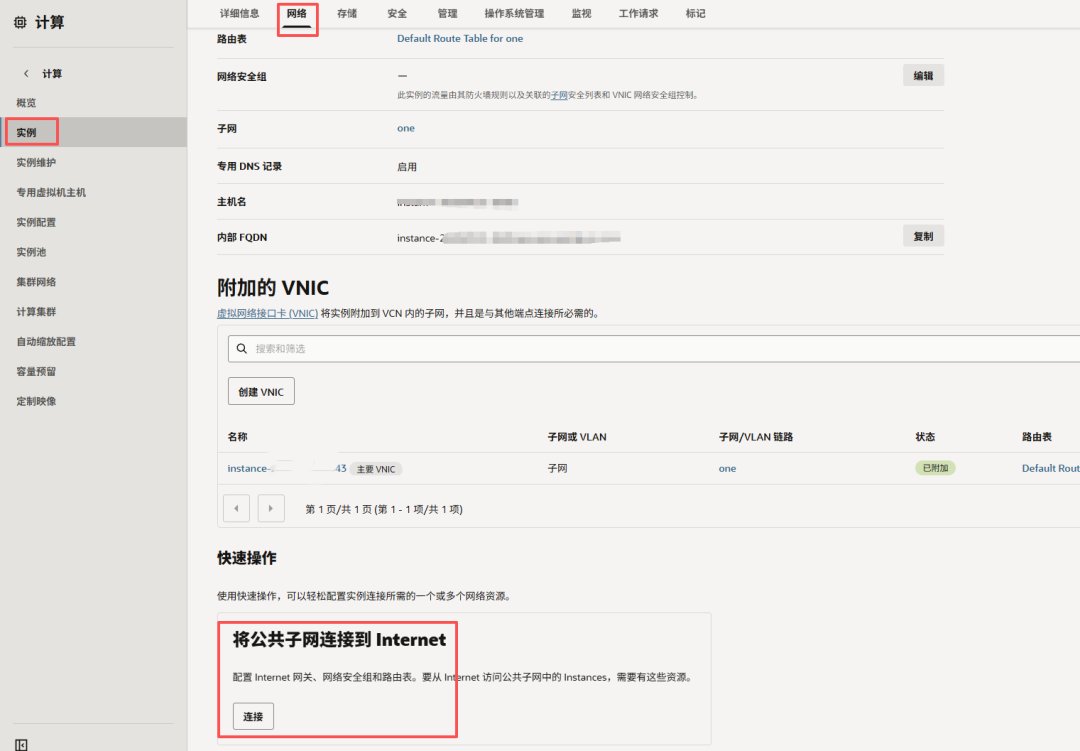Click the 主要 VNIC badge
The width and height of the screenshot is (1080, 751).
[x=376, y=469]
